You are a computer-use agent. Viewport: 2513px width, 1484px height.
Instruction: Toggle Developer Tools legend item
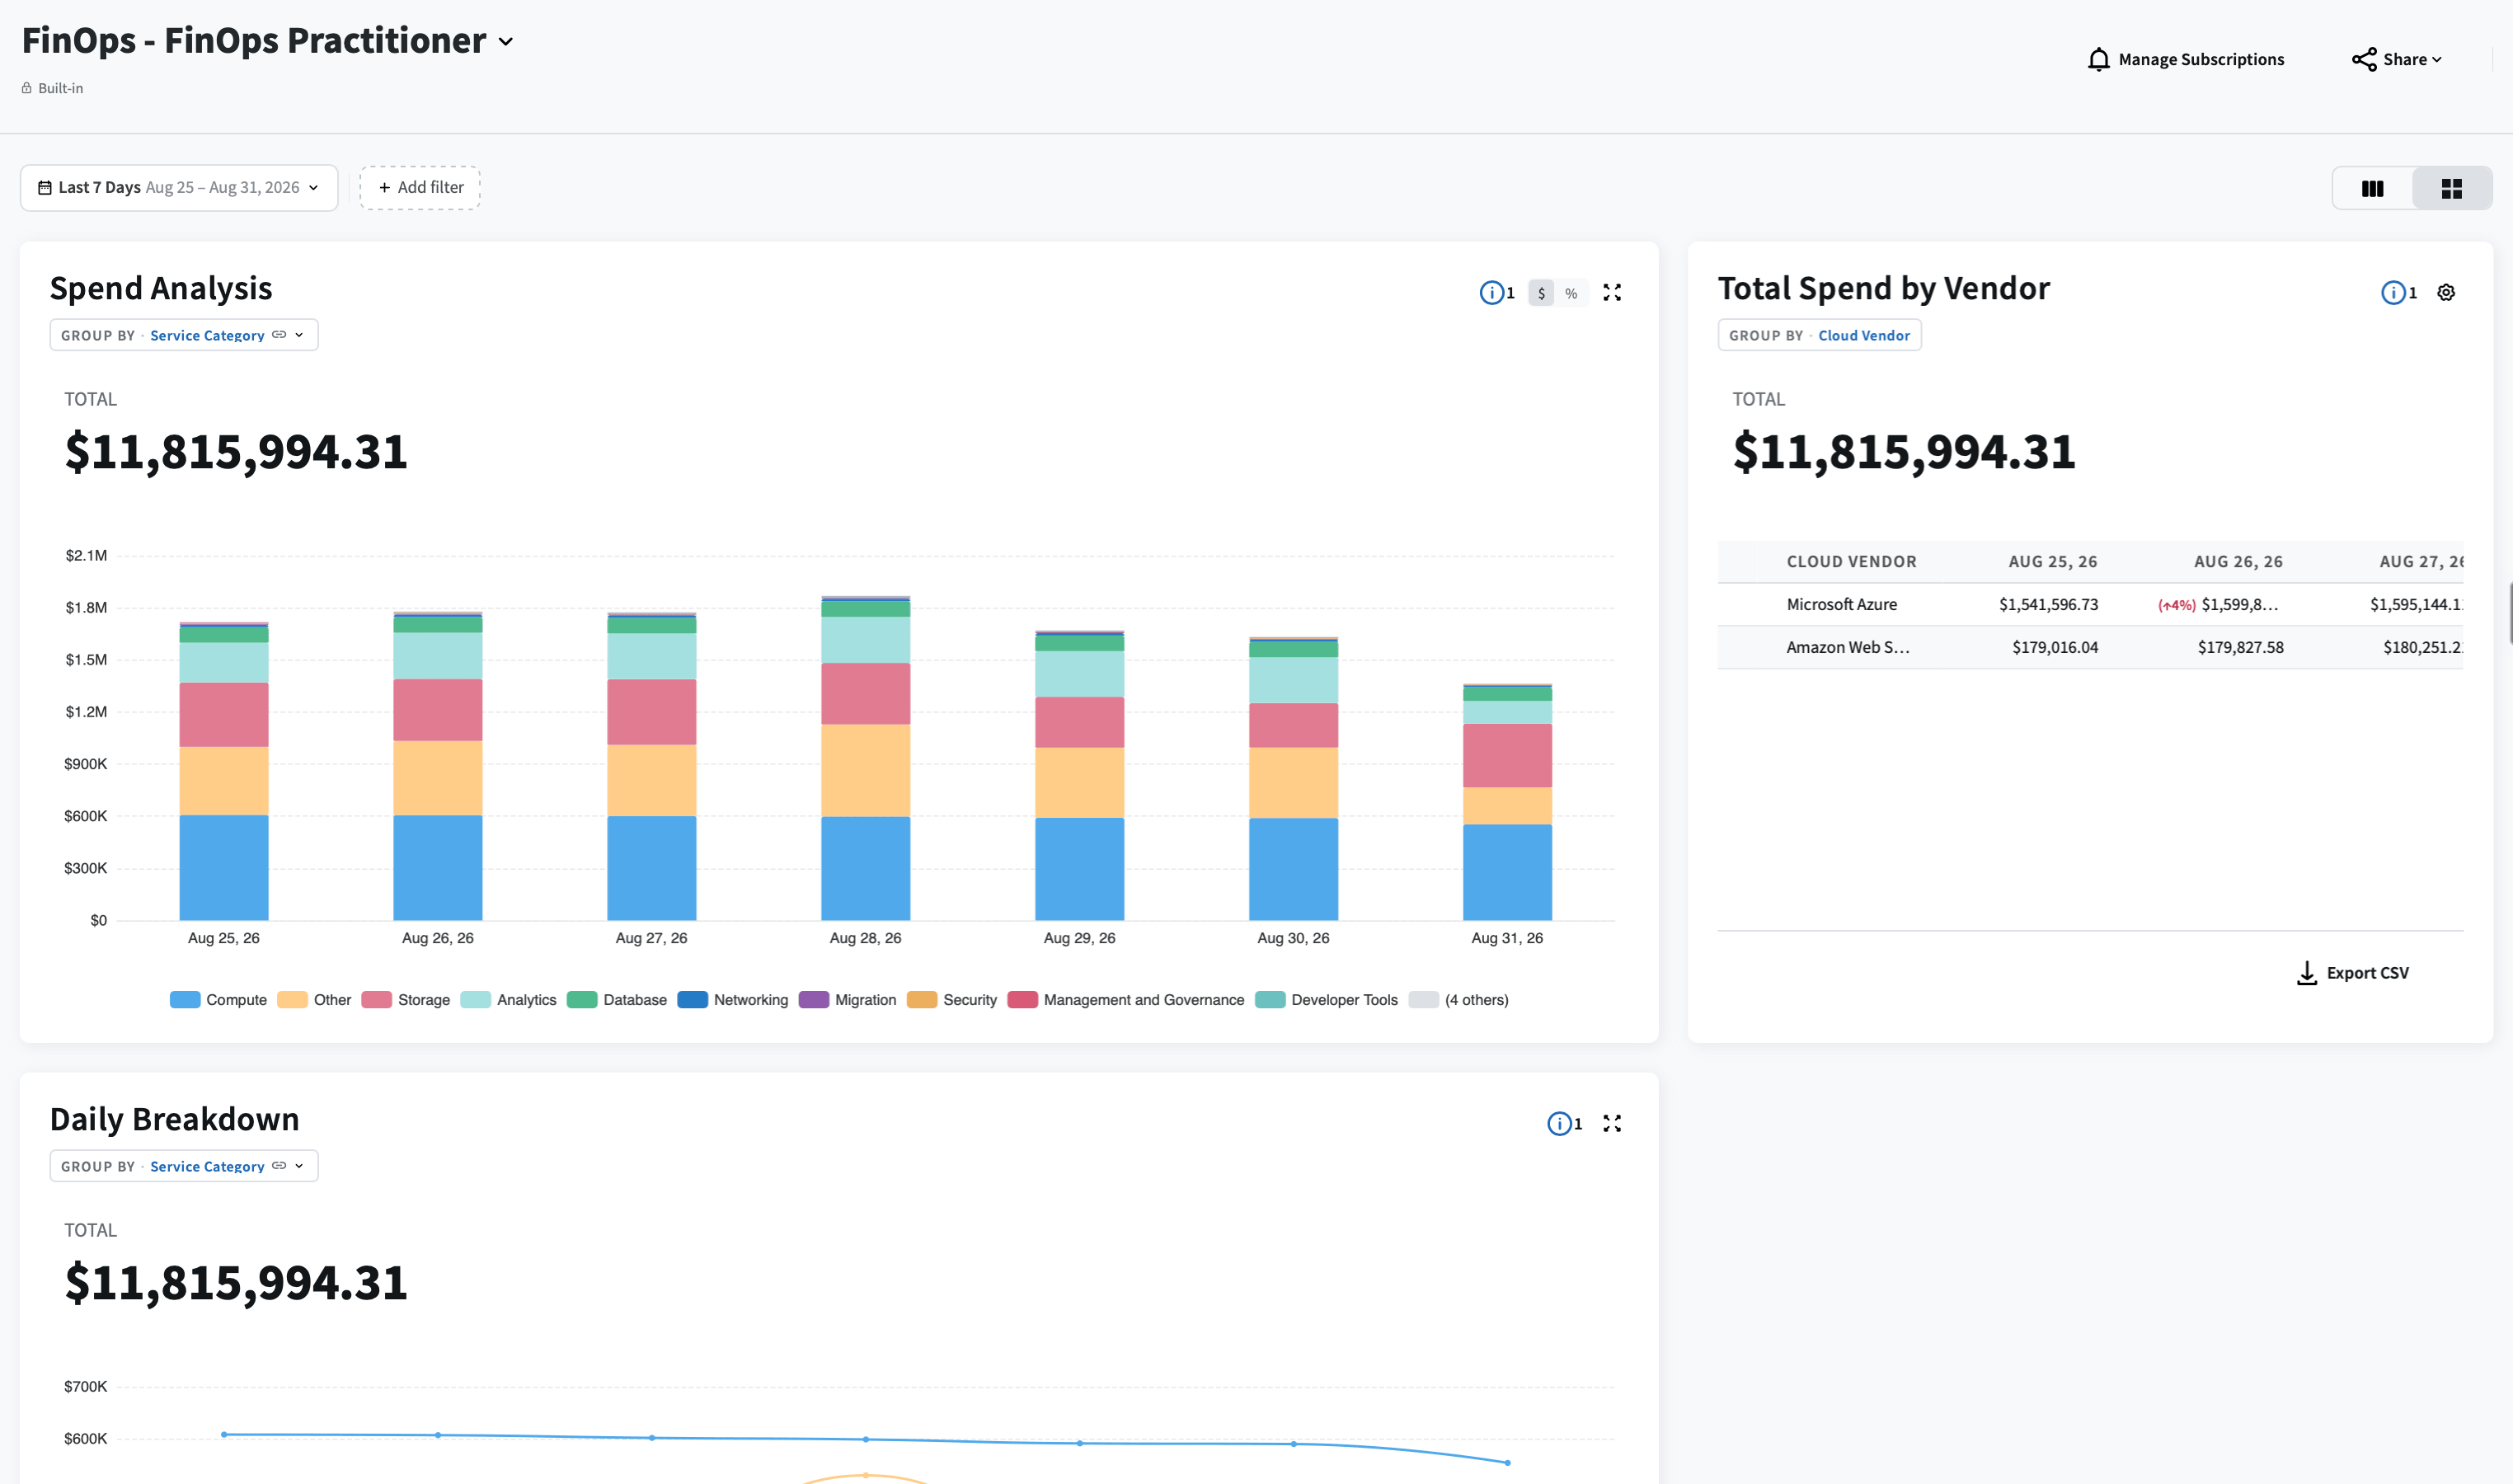[x=1326, y=1000]
